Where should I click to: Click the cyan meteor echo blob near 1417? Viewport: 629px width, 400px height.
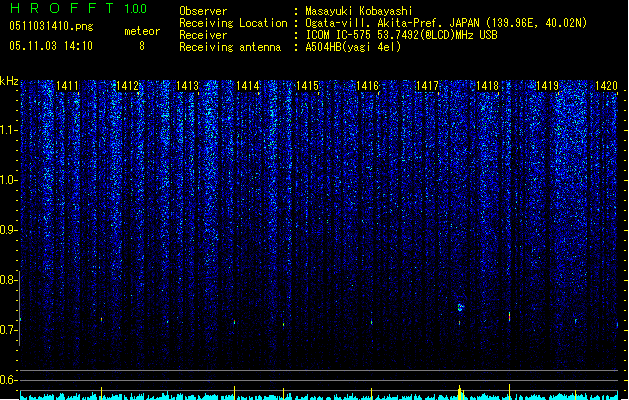[461, 307]
